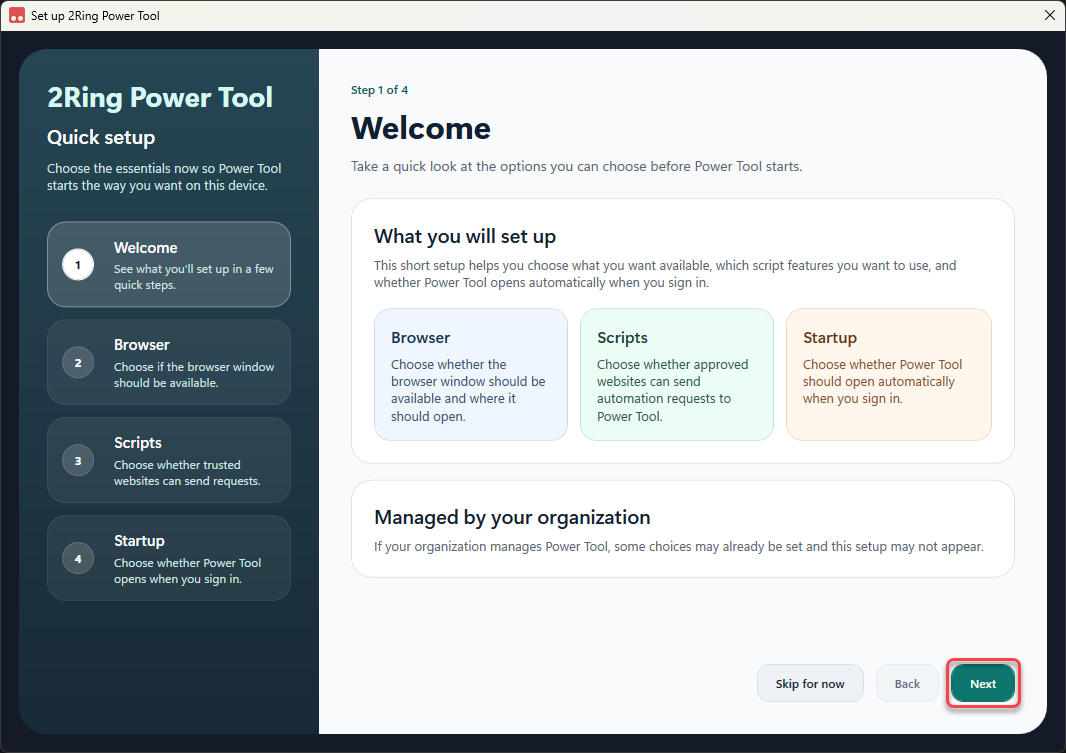Click the "This short setup helps you choose" paragraph
This screenshot has height=753, width=1066.
[x=665, y=274]
